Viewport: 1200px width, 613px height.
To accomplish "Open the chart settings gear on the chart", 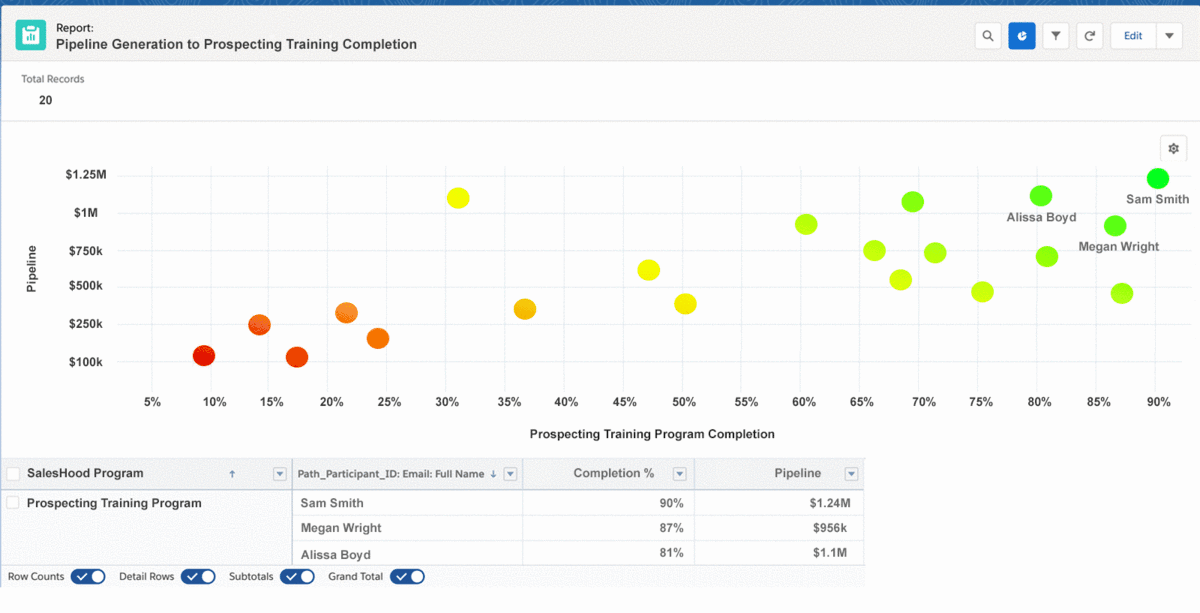I will point(1173,147).
